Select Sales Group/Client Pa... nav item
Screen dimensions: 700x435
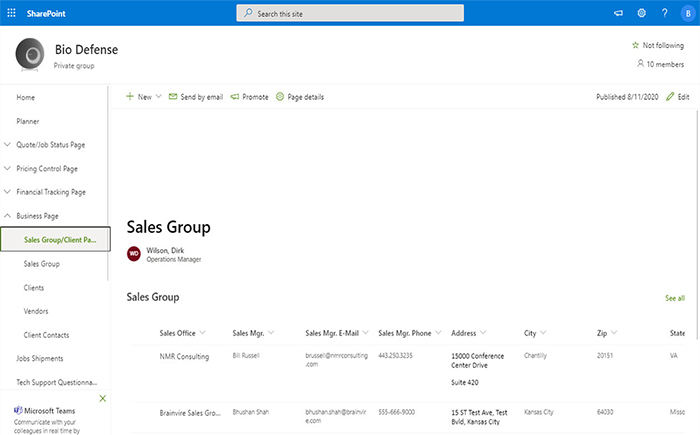click(55, 239)
